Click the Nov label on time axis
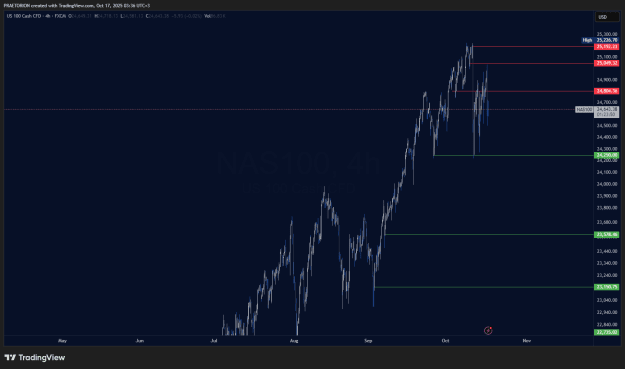Viewport: 625px width, 369px height. tap(527, 341)
